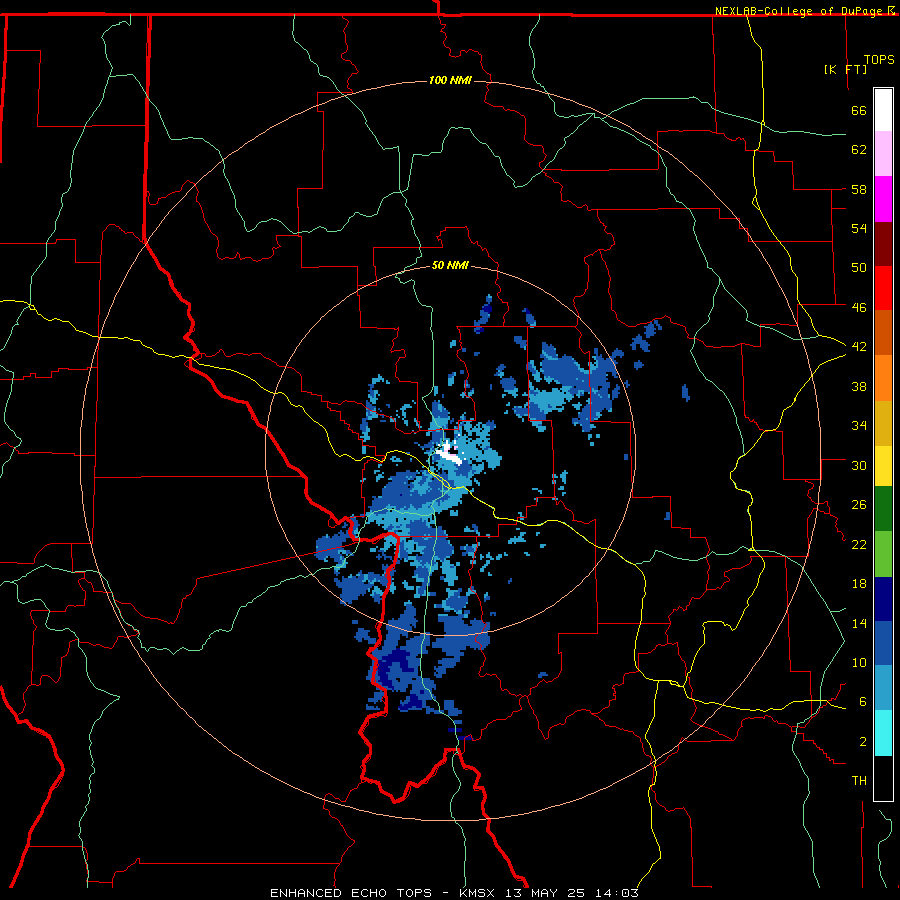Viewport: 900px width, 900px height.
Task: Click the dark green legend swatch
Action: pos(883,509)
